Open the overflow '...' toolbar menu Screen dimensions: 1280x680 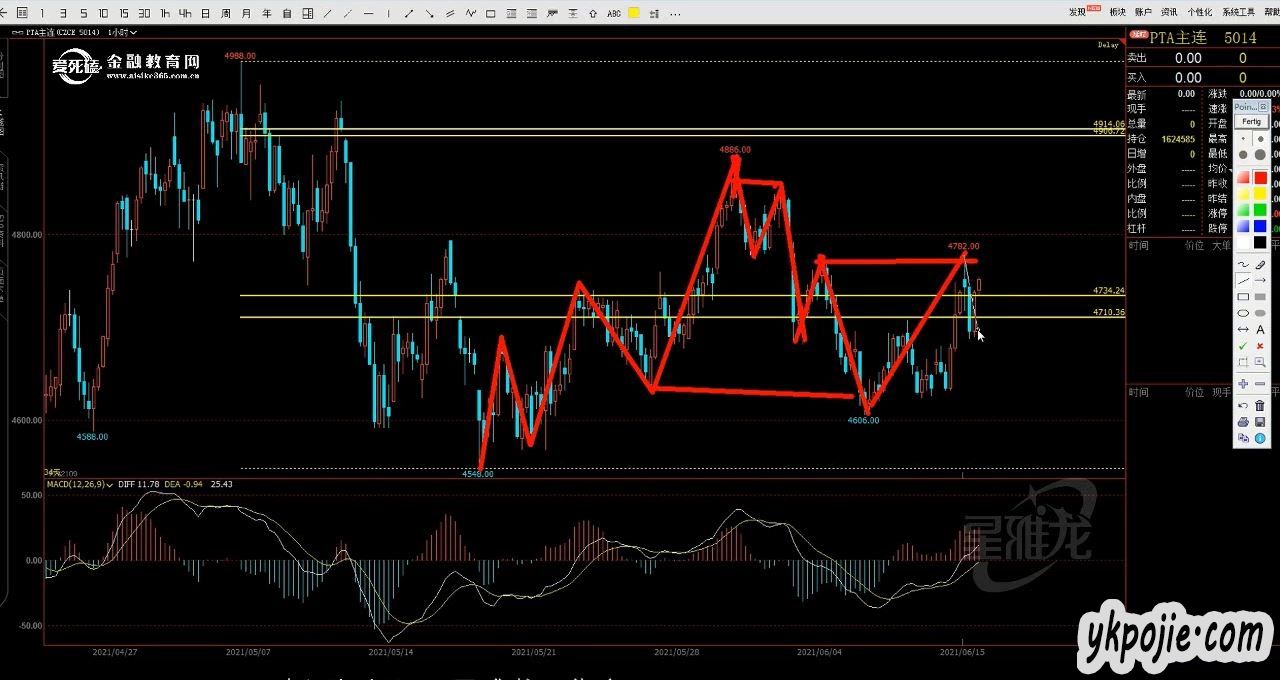675,14
